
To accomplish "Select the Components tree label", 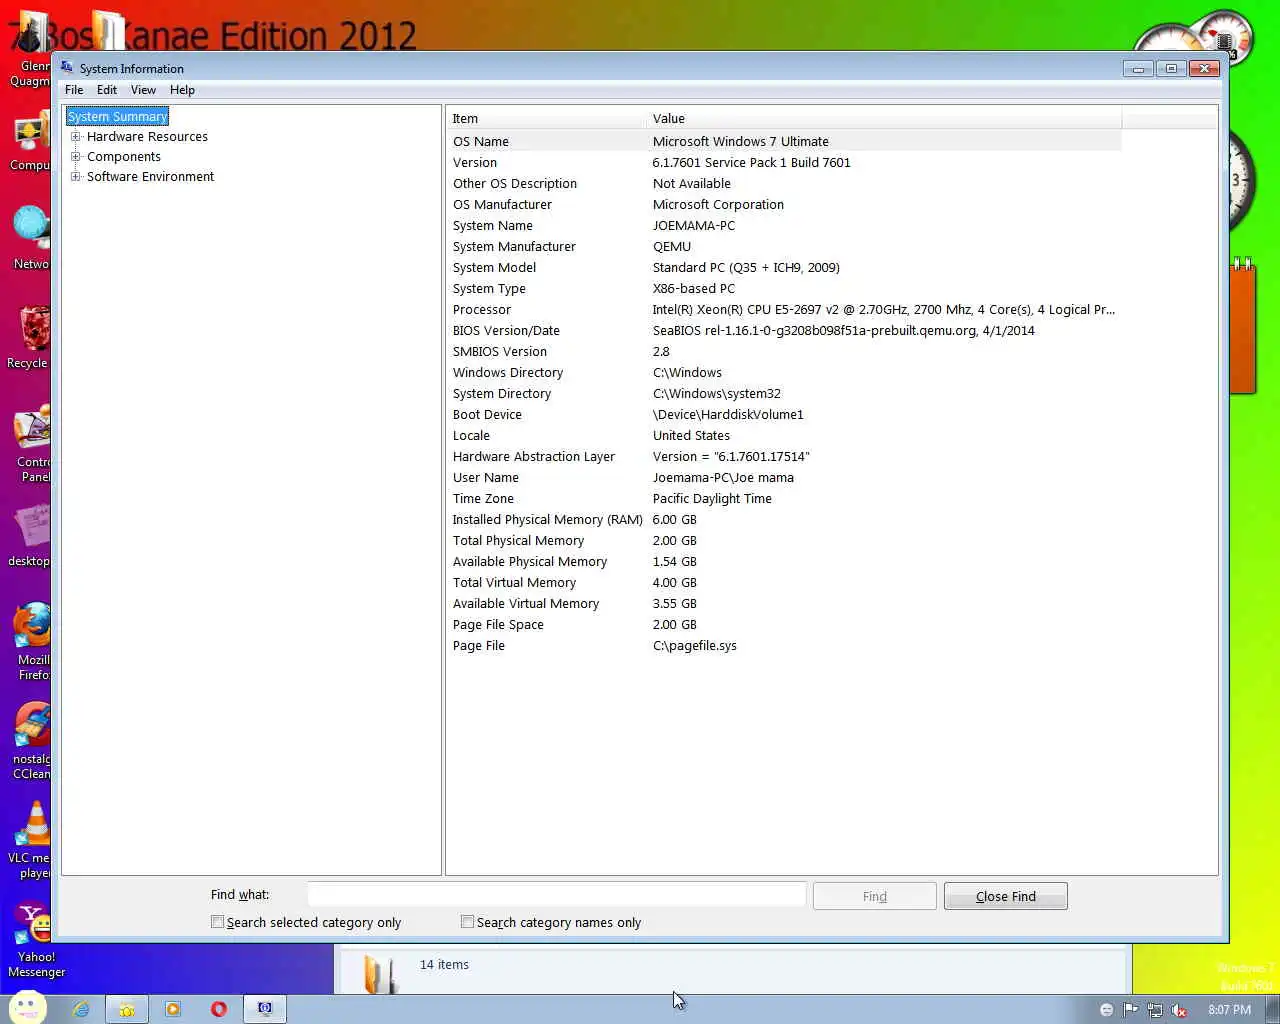I will pyautogui.click(x=124, y=157).
